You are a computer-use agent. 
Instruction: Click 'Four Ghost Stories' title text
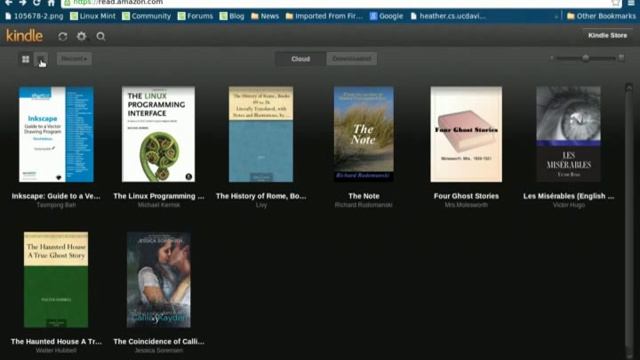[466, 196]
